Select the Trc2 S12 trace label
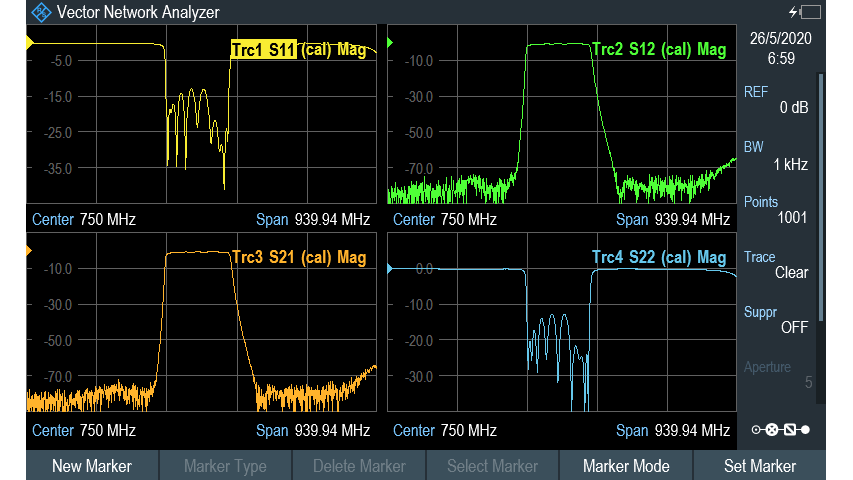This screenshot has width=853, height=480. 658,50
